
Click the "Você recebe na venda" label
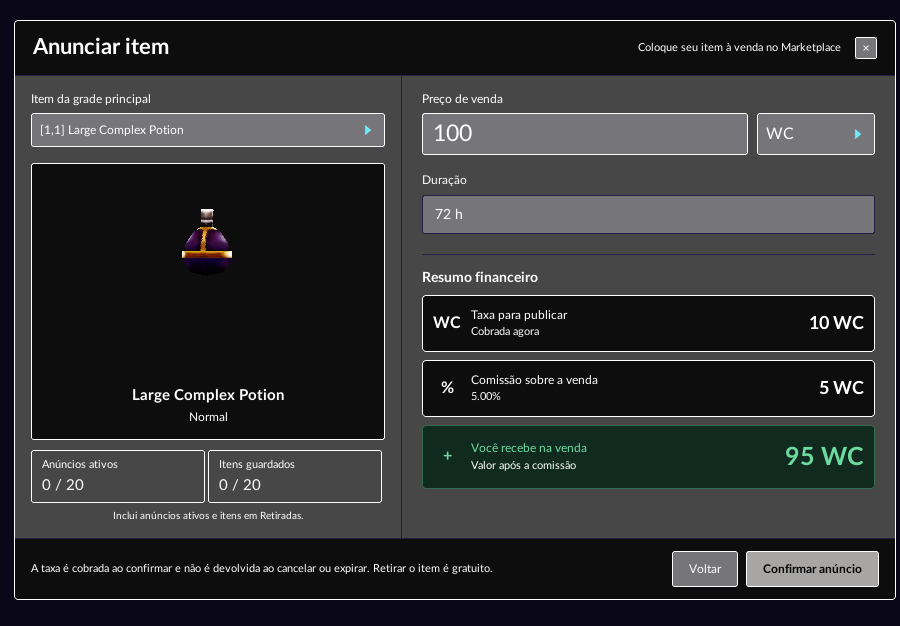pyautogui.click(x=529, y=448)
